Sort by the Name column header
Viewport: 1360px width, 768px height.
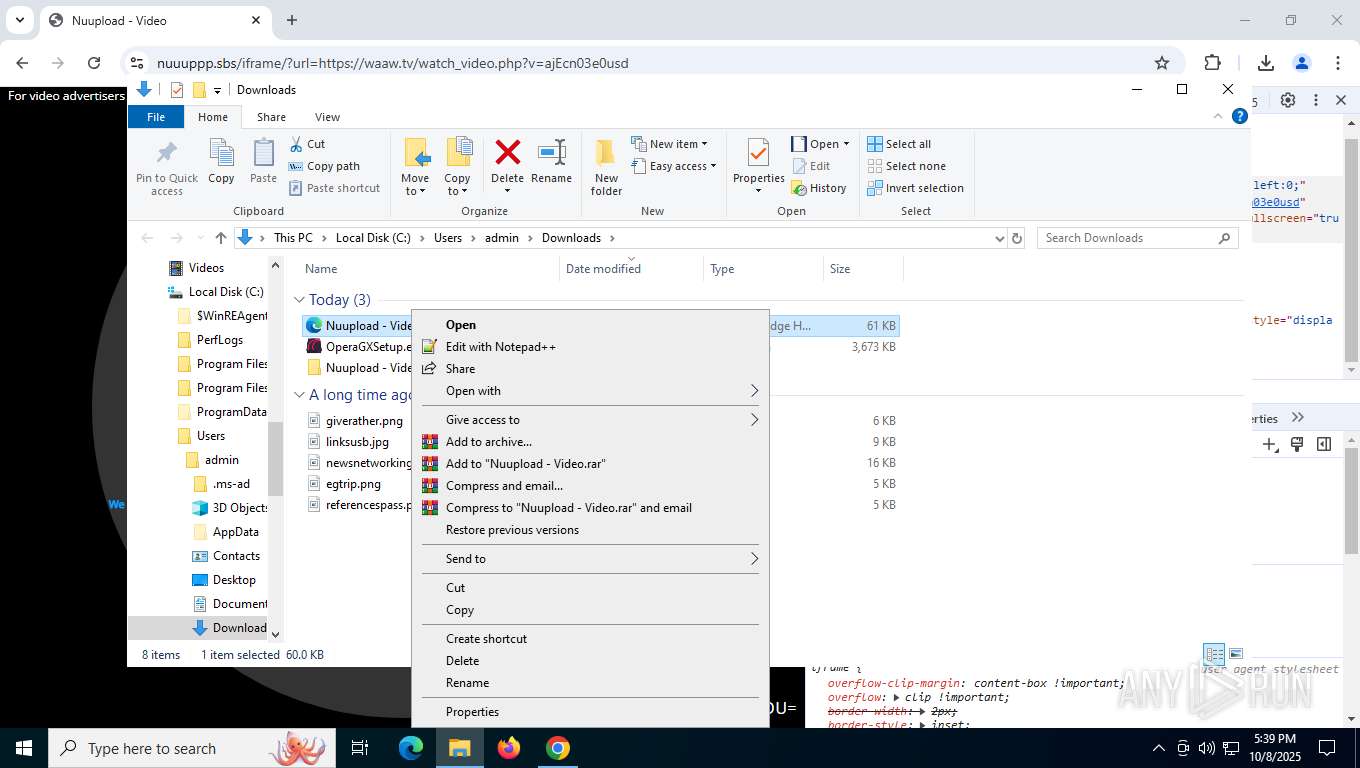(428, 269)
